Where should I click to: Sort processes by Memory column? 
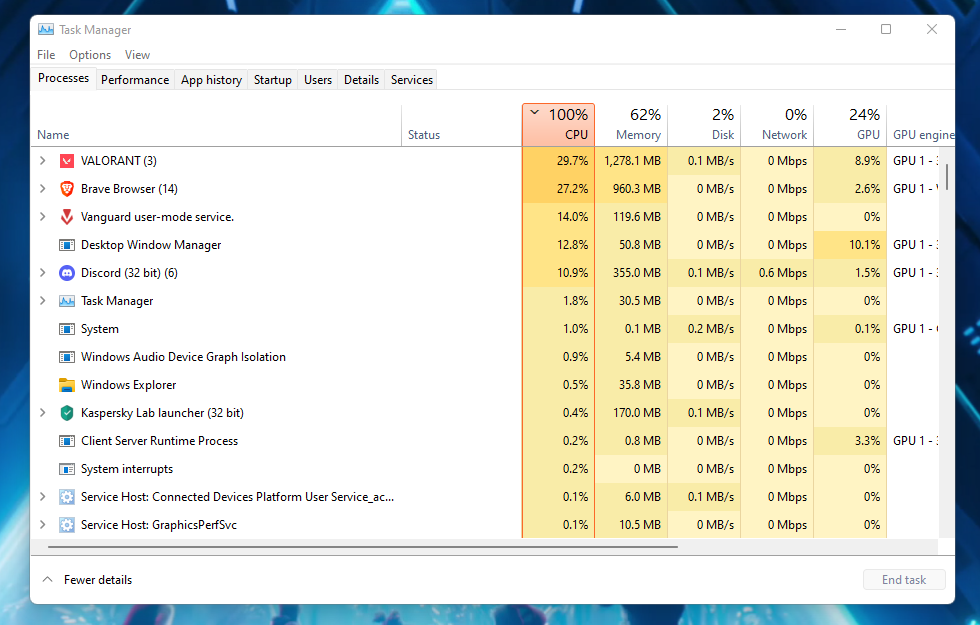coord(631,125)
